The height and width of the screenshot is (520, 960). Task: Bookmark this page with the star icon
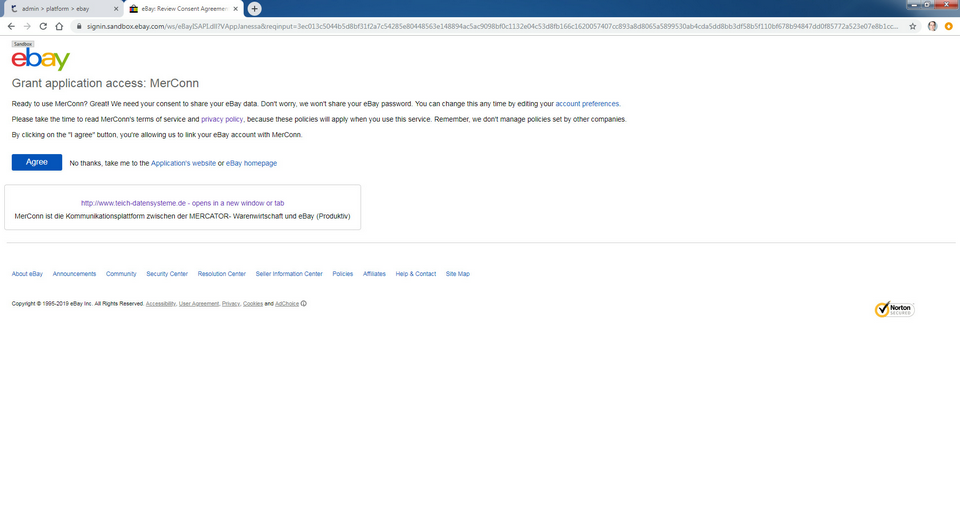click(912, 26)
